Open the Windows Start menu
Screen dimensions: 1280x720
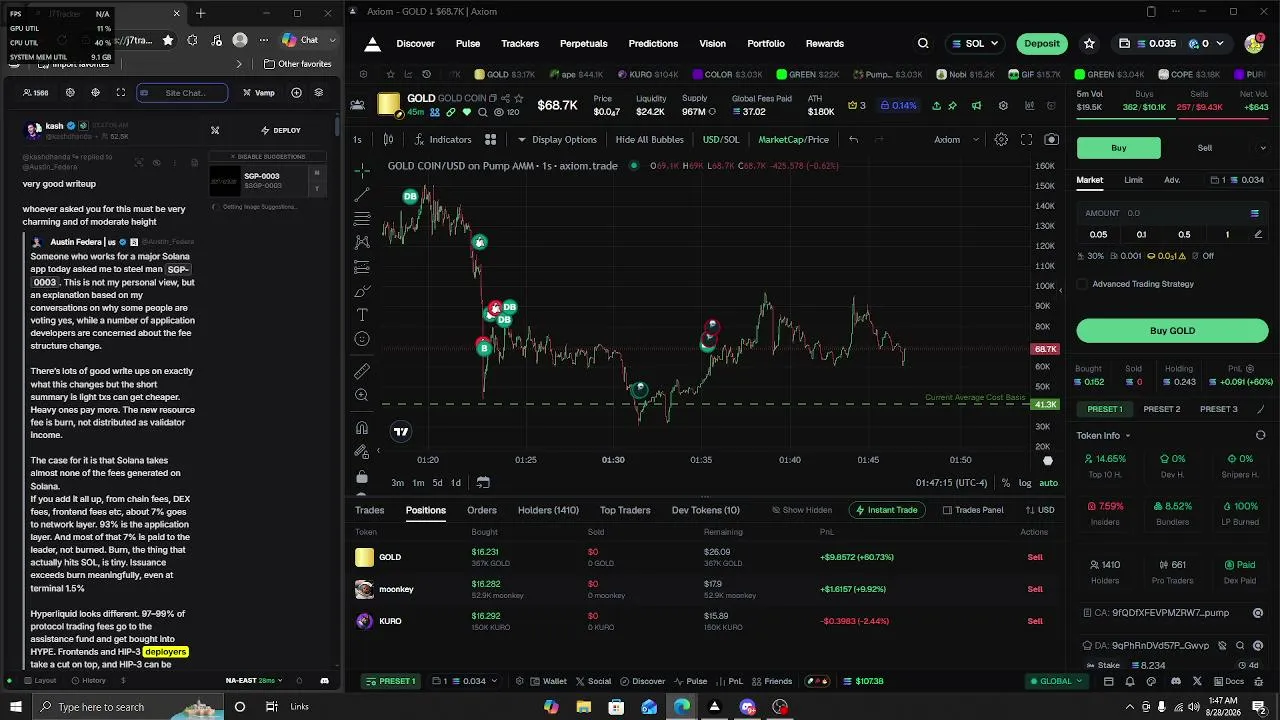pos(16,707)
